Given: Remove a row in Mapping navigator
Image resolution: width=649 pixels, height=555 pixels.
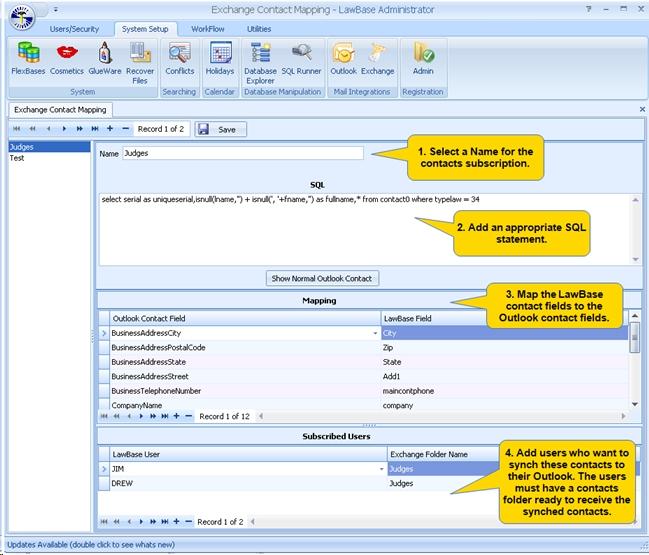Looking at the screenshot, I should pos(189,416).
